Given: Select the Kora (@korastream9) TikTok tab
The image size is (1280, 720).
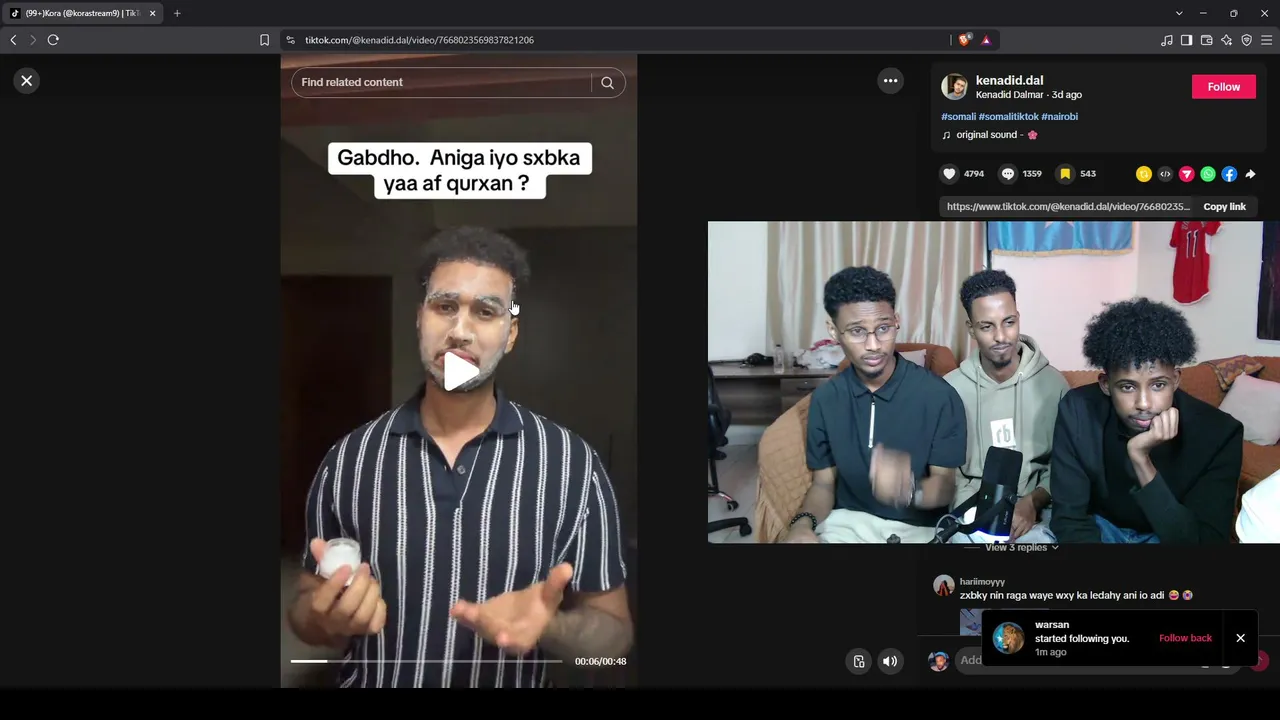Looking at the screenshot, I should coord(82,13).
